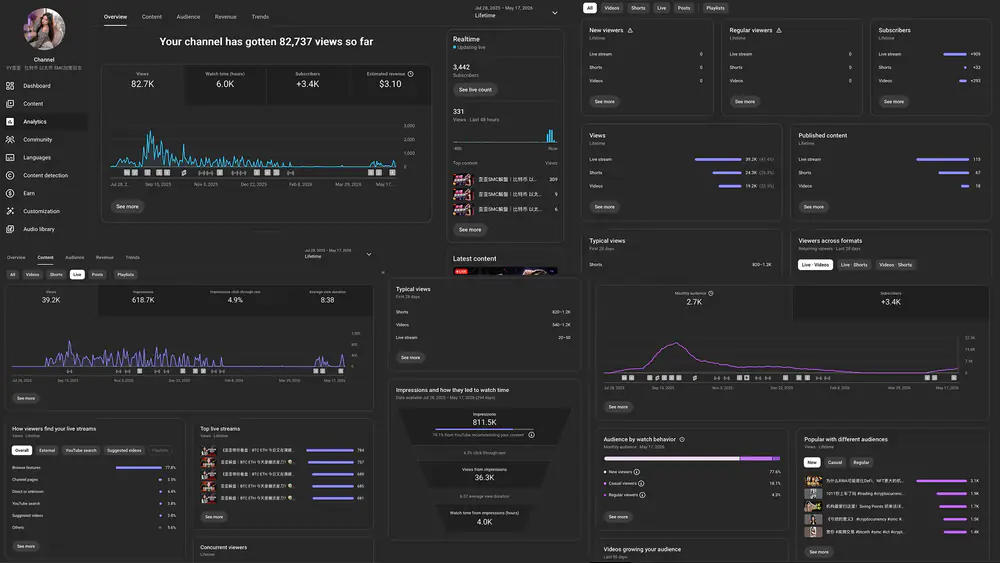Image resolution: width=1000 pixels, height=563 pixels.
Task: Click the red LIVE badge in Latest content
Action: tap(461, 272)
